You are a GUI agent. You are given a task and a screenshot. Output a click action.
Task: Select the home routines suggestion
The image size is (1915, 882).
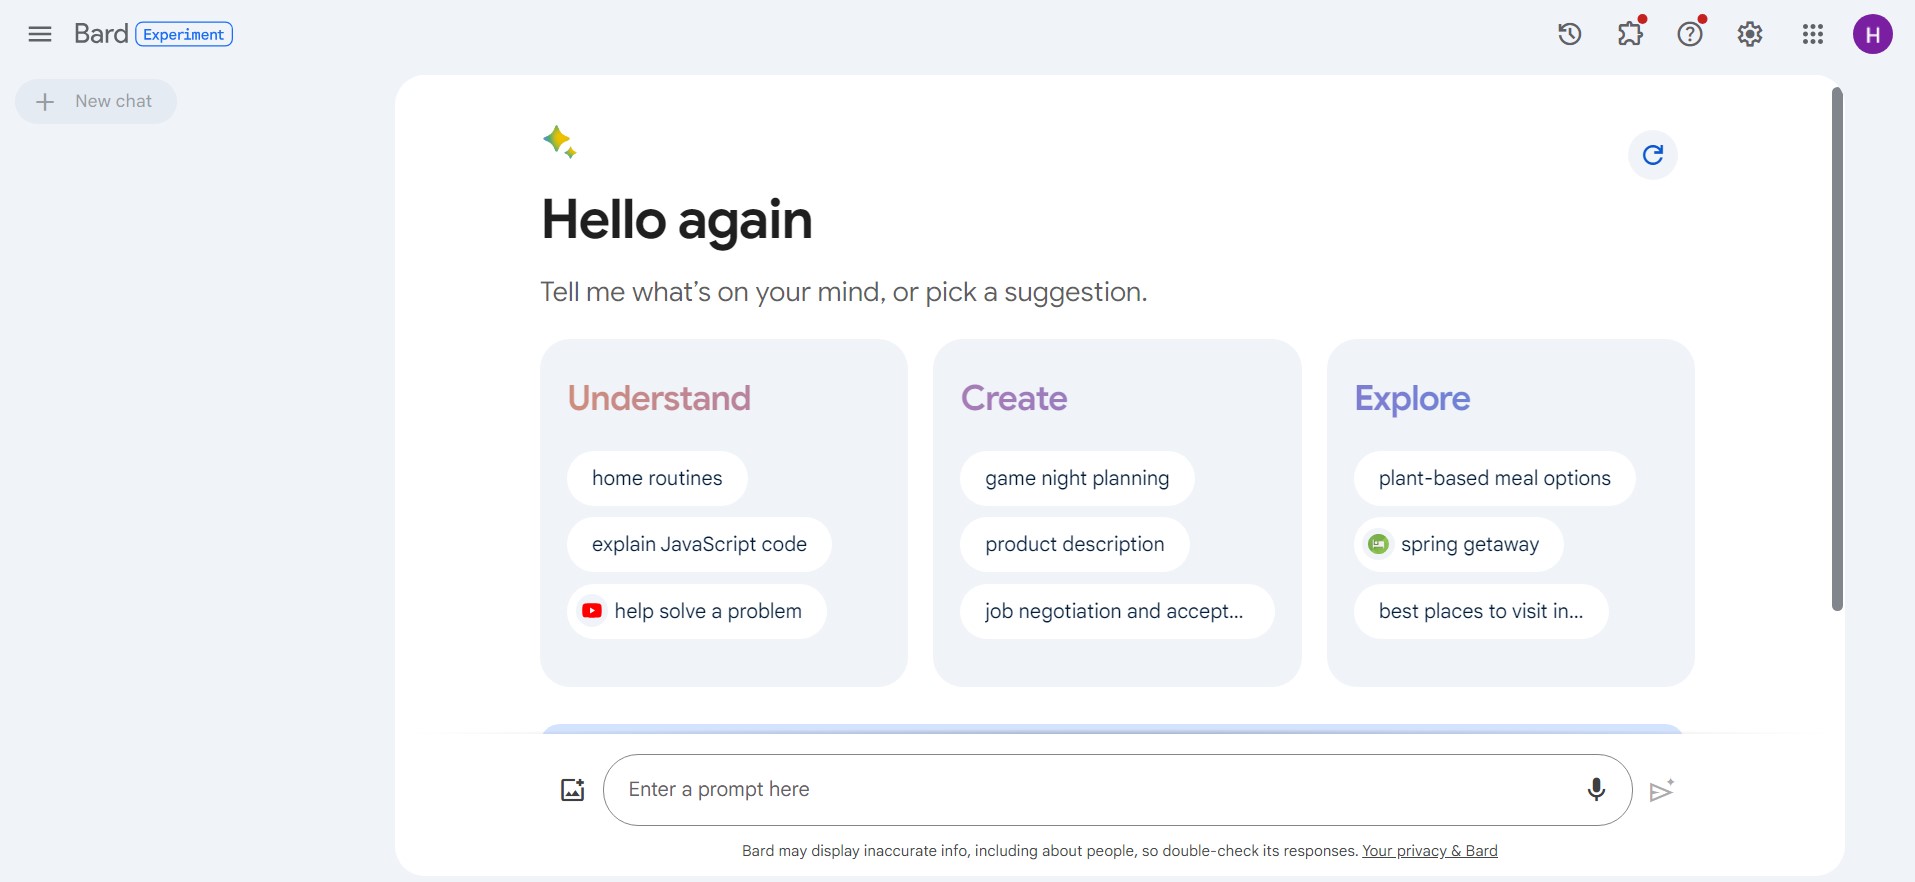pyautogui.click(x=656, y=478)
